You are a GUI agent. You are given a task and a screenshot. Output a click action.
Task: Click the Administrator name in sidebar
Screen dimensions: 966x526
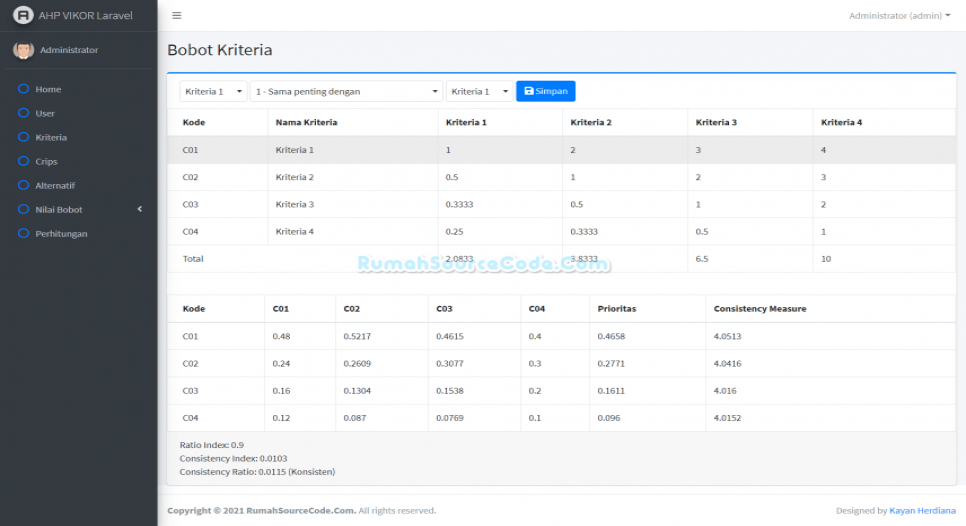(x=69, y=50)
